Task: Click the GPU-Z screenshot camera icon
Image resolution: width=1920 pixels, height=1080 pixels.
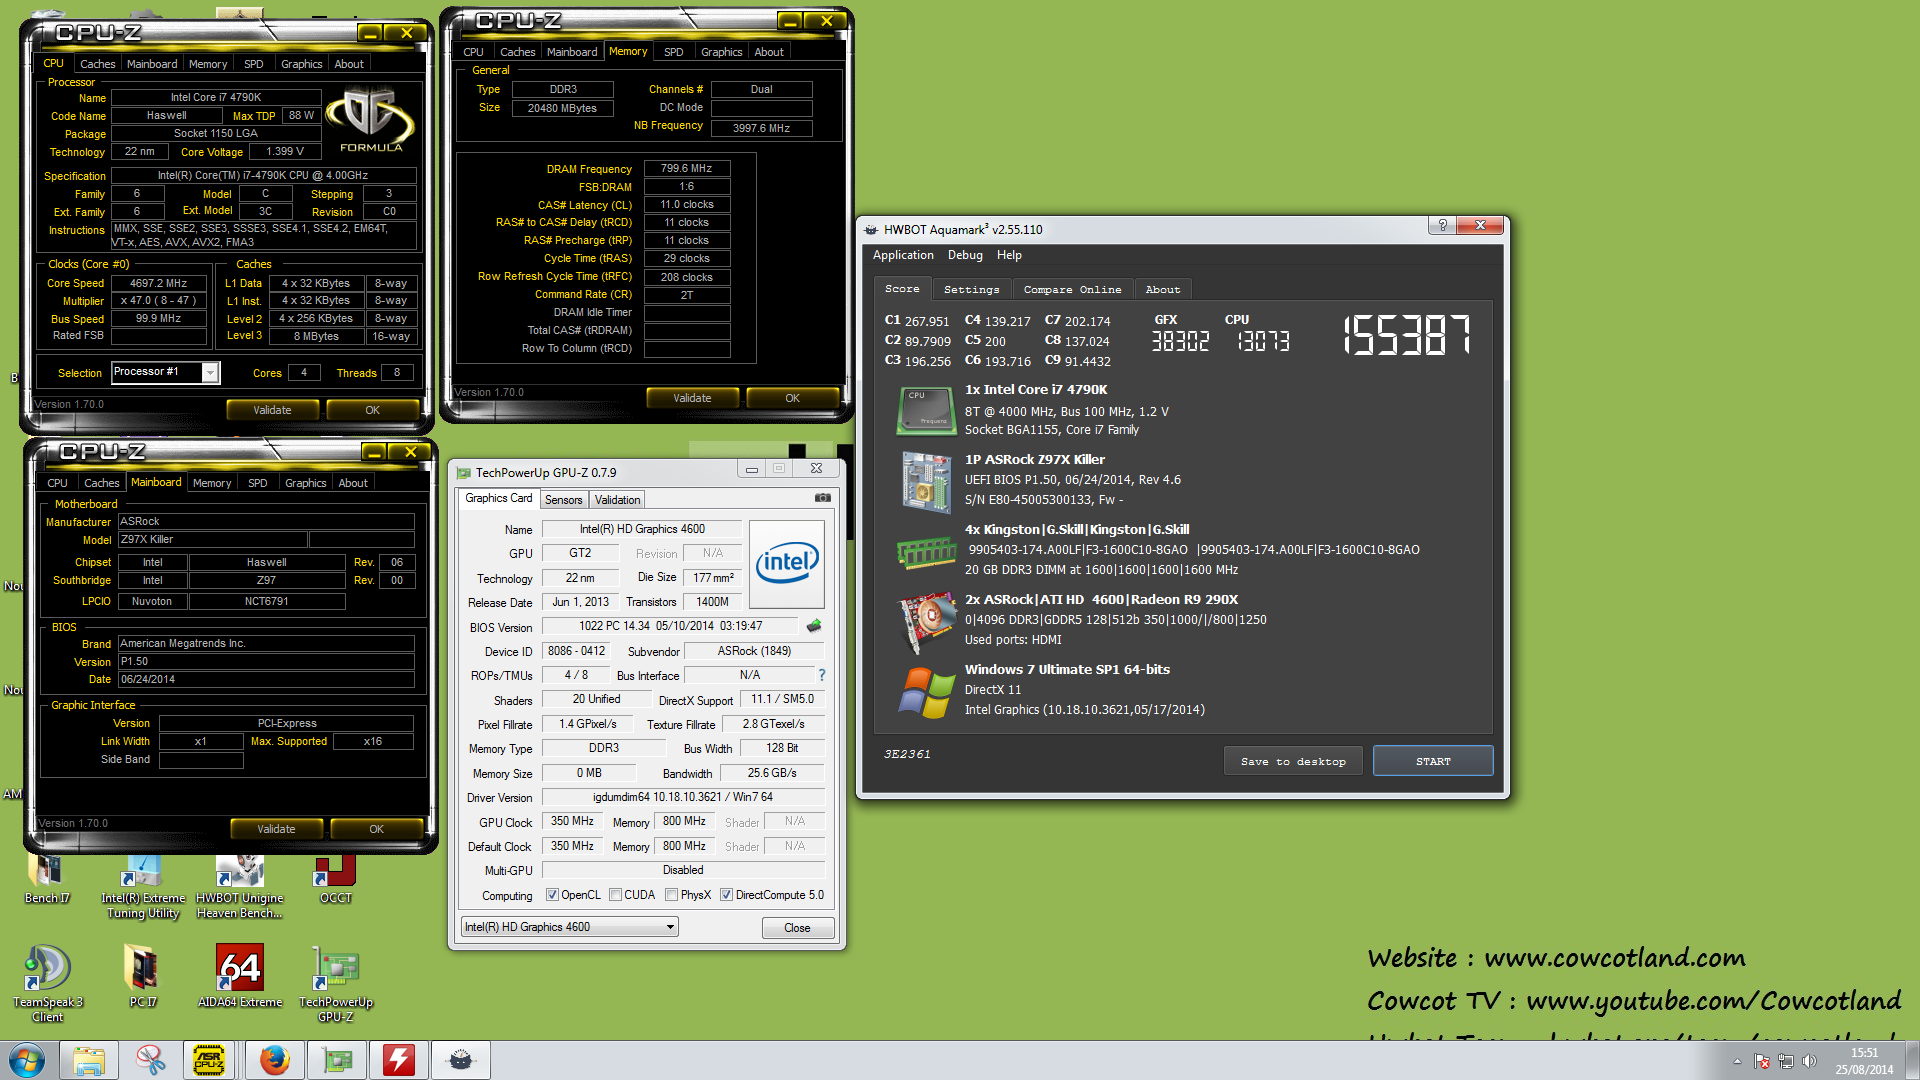Action: (x=822, y=497)
